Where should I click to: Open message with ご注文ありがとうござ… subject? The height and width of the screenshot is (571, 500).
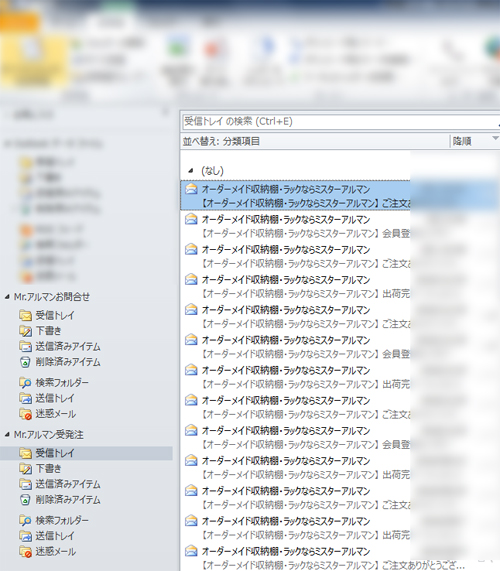click(324, 558)
